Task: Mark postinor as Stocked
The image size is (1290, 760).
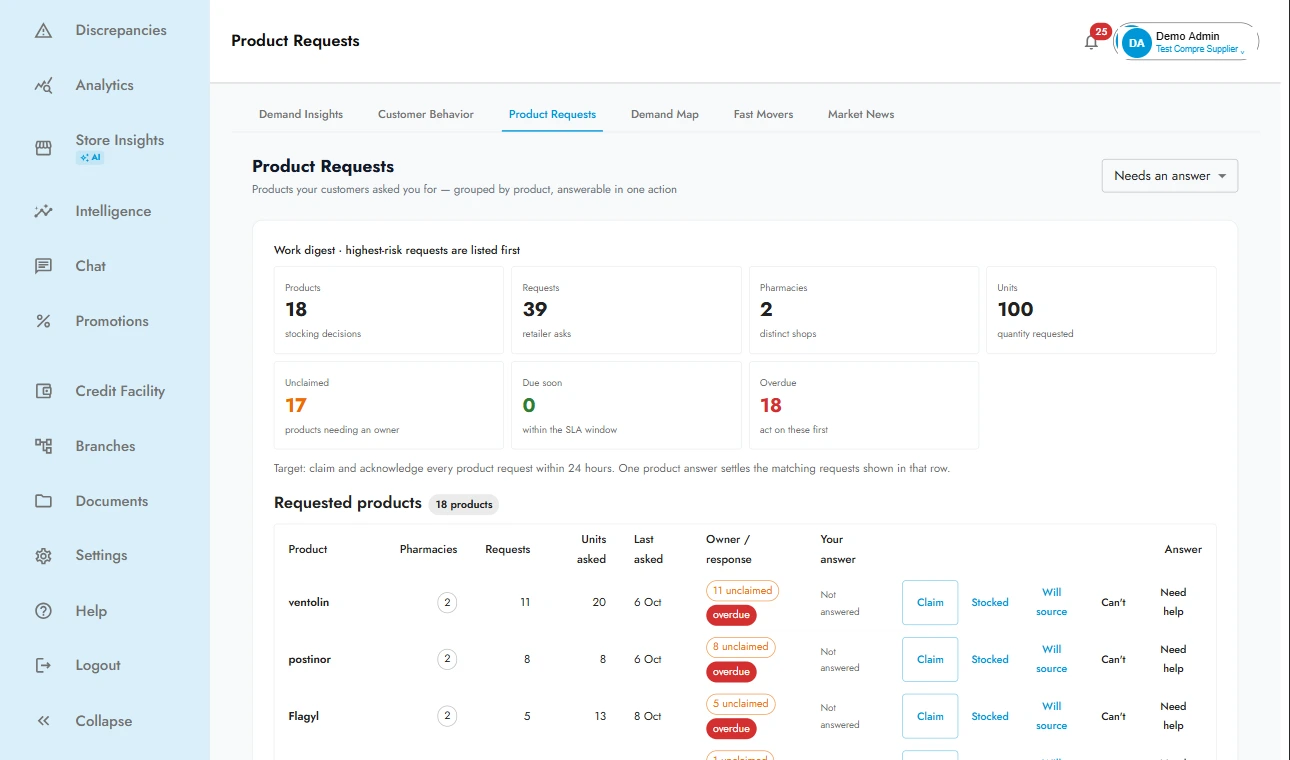Action: pos(990,660)
